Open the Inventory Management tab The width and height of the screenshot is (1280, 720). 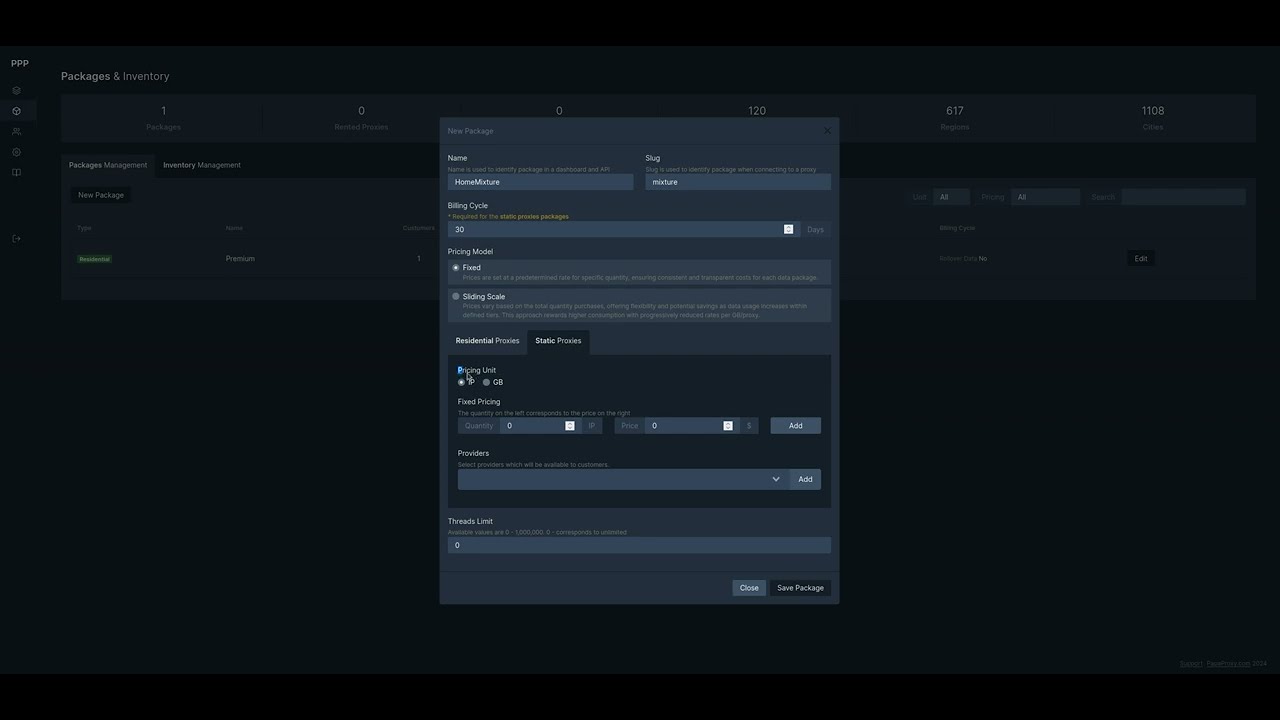(202, 165)
